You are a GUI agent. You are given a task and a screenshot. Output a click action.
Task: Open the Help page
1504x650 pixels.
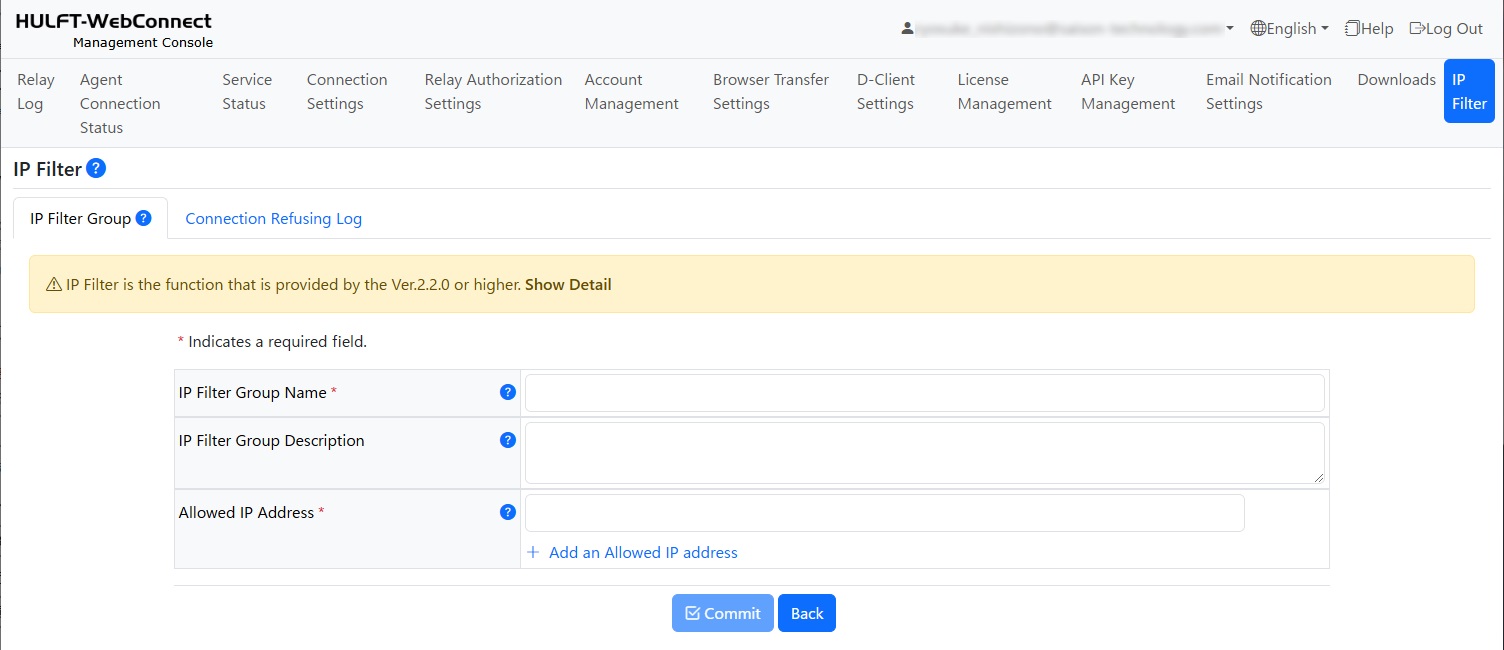point(1369,29)
